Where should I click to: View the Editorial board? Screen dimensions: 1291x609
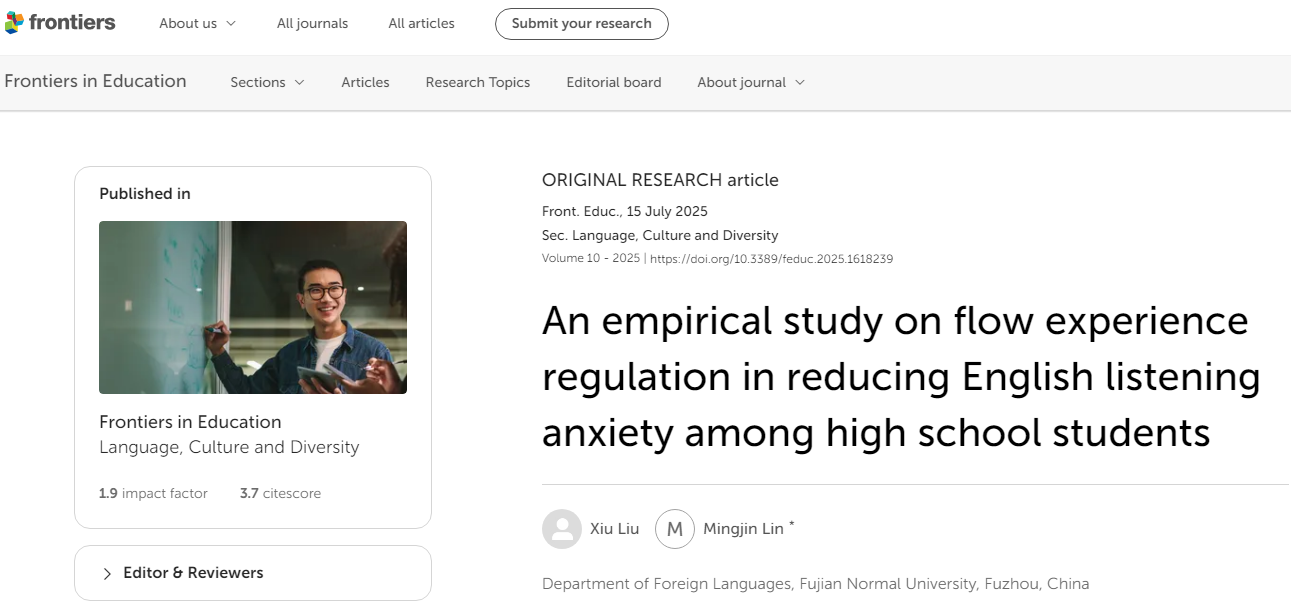(613, 82)
